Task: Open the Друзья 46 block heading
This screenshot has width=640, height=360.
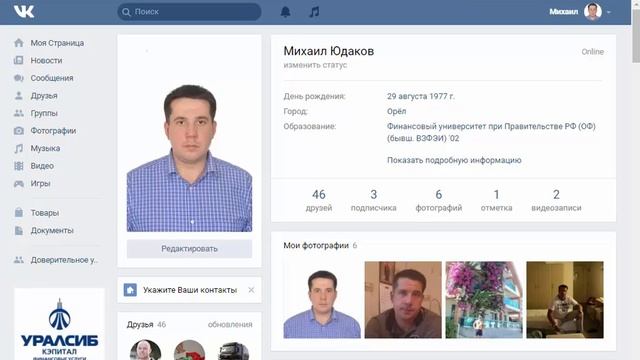Action: 146,324
